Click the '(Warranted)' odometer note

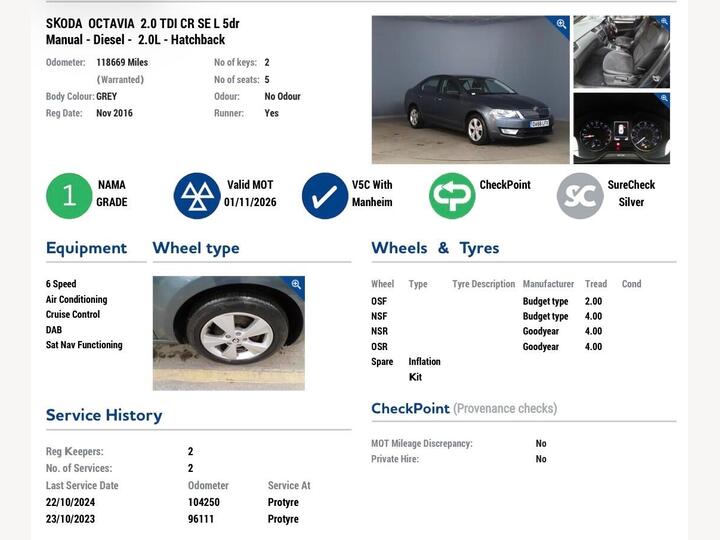120,79
